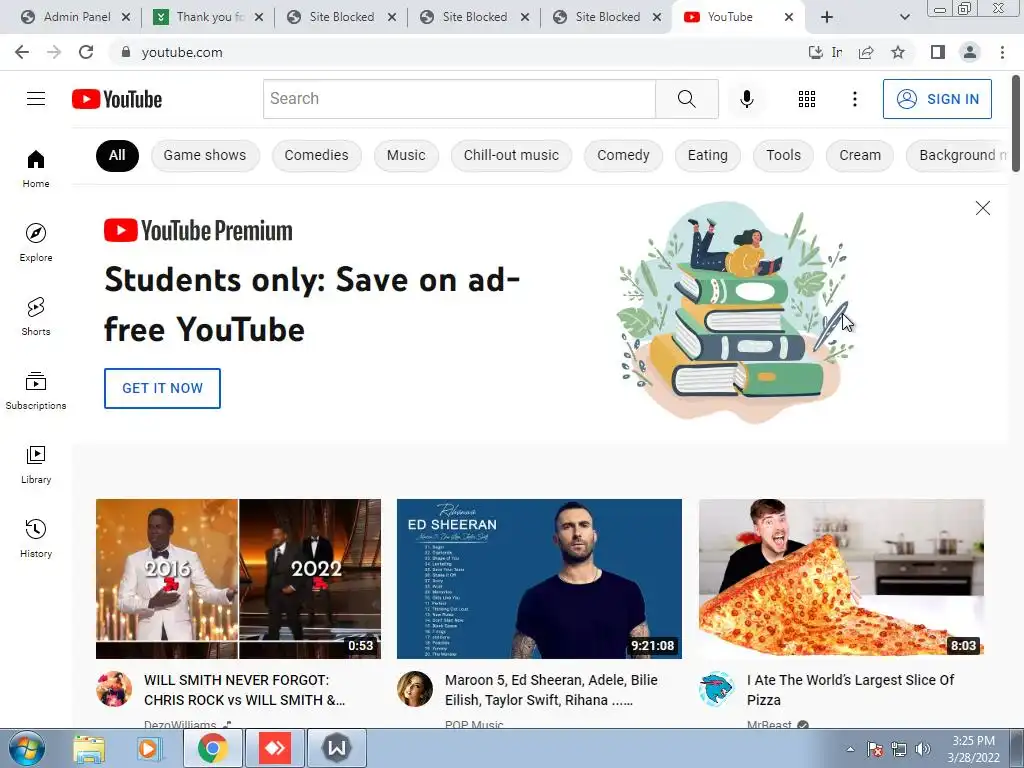
Task: Dismiss the YouTube Premium banner
Action: 982,208
